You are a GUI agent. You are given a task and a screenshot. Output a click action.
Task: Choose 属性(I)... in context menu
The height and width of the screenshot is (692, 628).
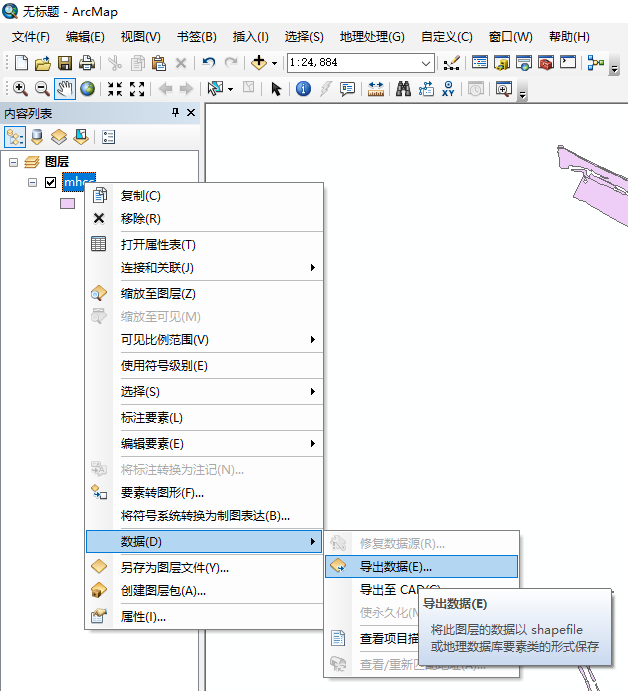coord(205,617)
